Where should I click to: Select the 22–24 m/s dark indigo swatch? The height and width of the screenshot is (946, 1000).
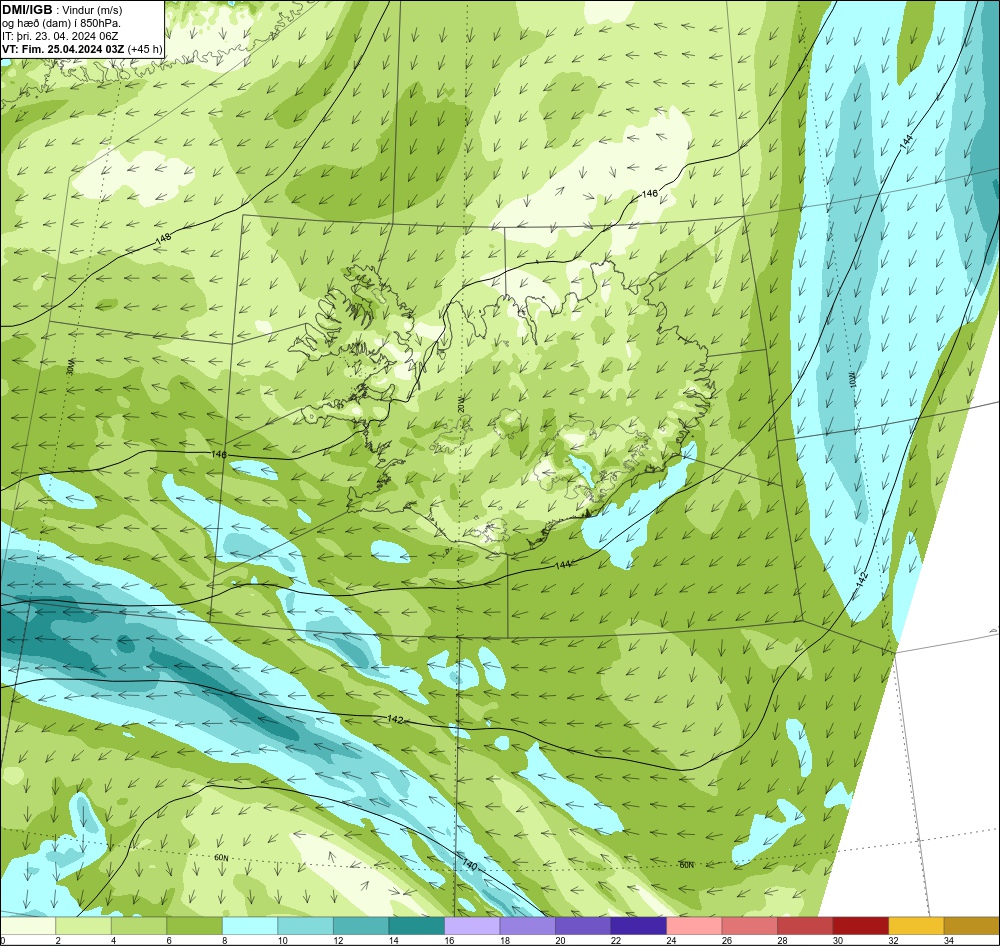[638, 925]
